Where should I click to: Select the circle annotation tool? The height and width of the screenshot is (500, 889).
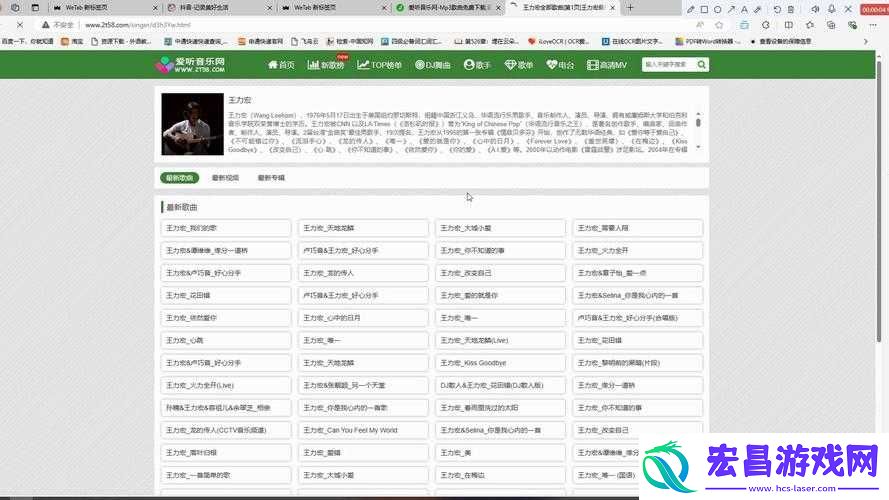click(x=718, y=9)
